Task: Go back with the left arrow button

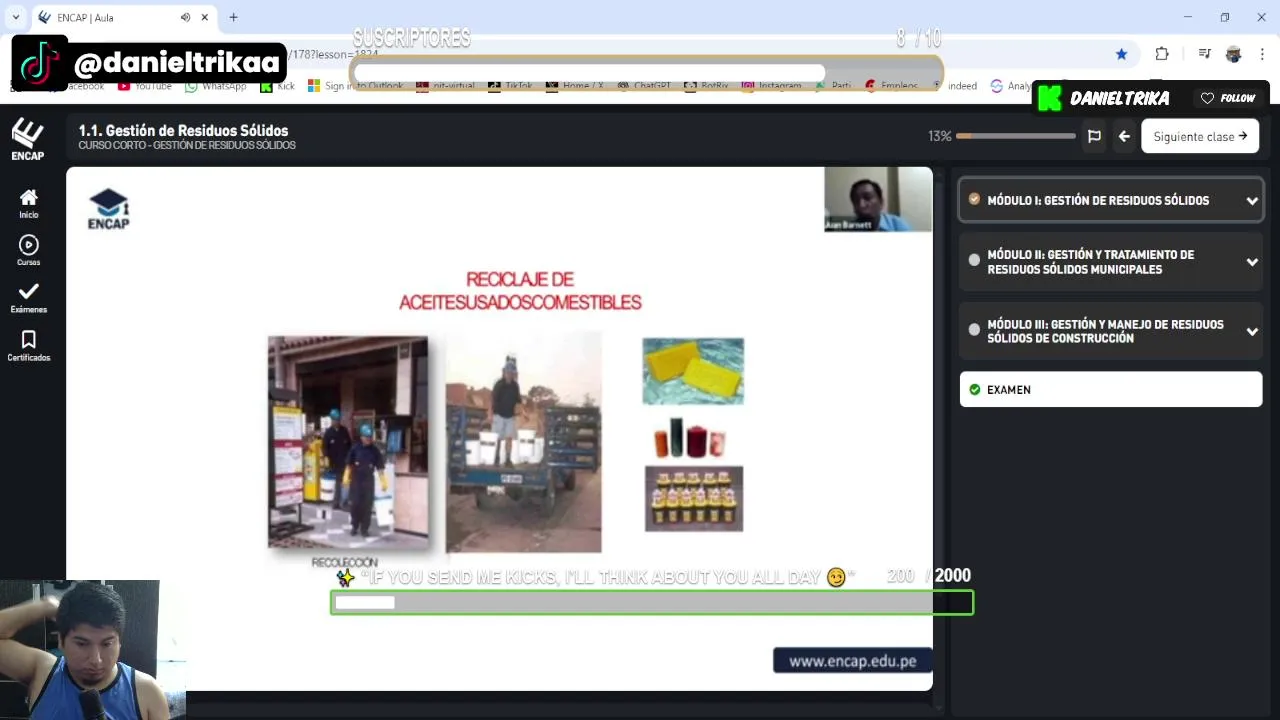Action: coord(1124,136)
